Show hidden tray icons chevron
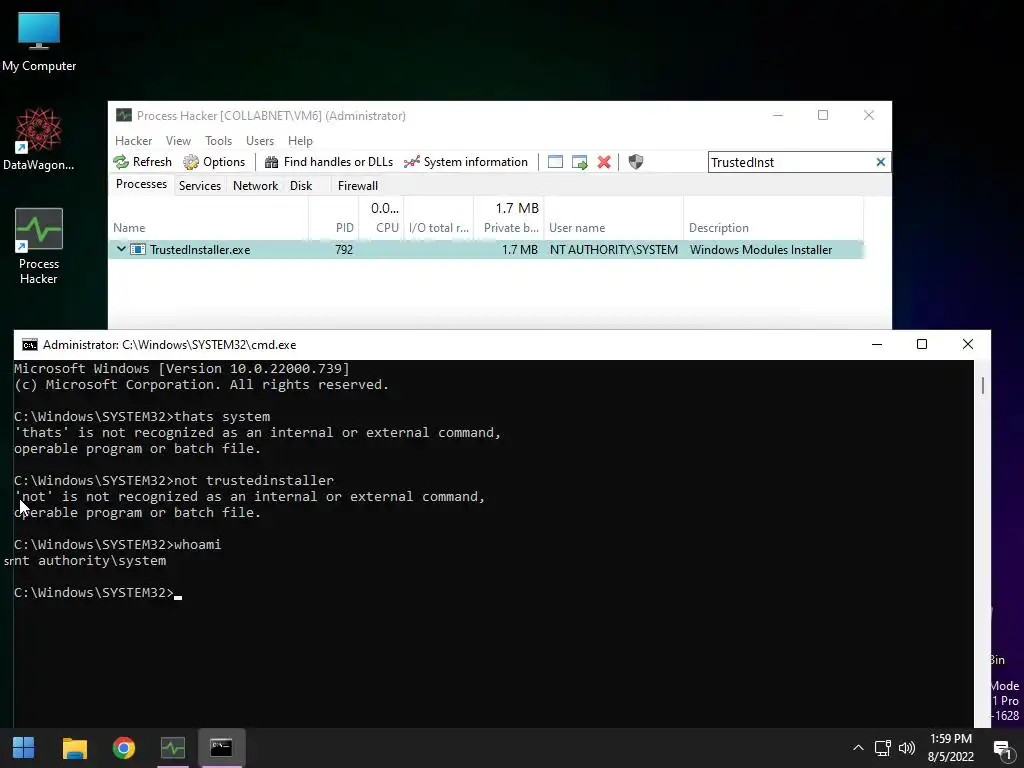1024x768 pixels. (x=858, y=748)
